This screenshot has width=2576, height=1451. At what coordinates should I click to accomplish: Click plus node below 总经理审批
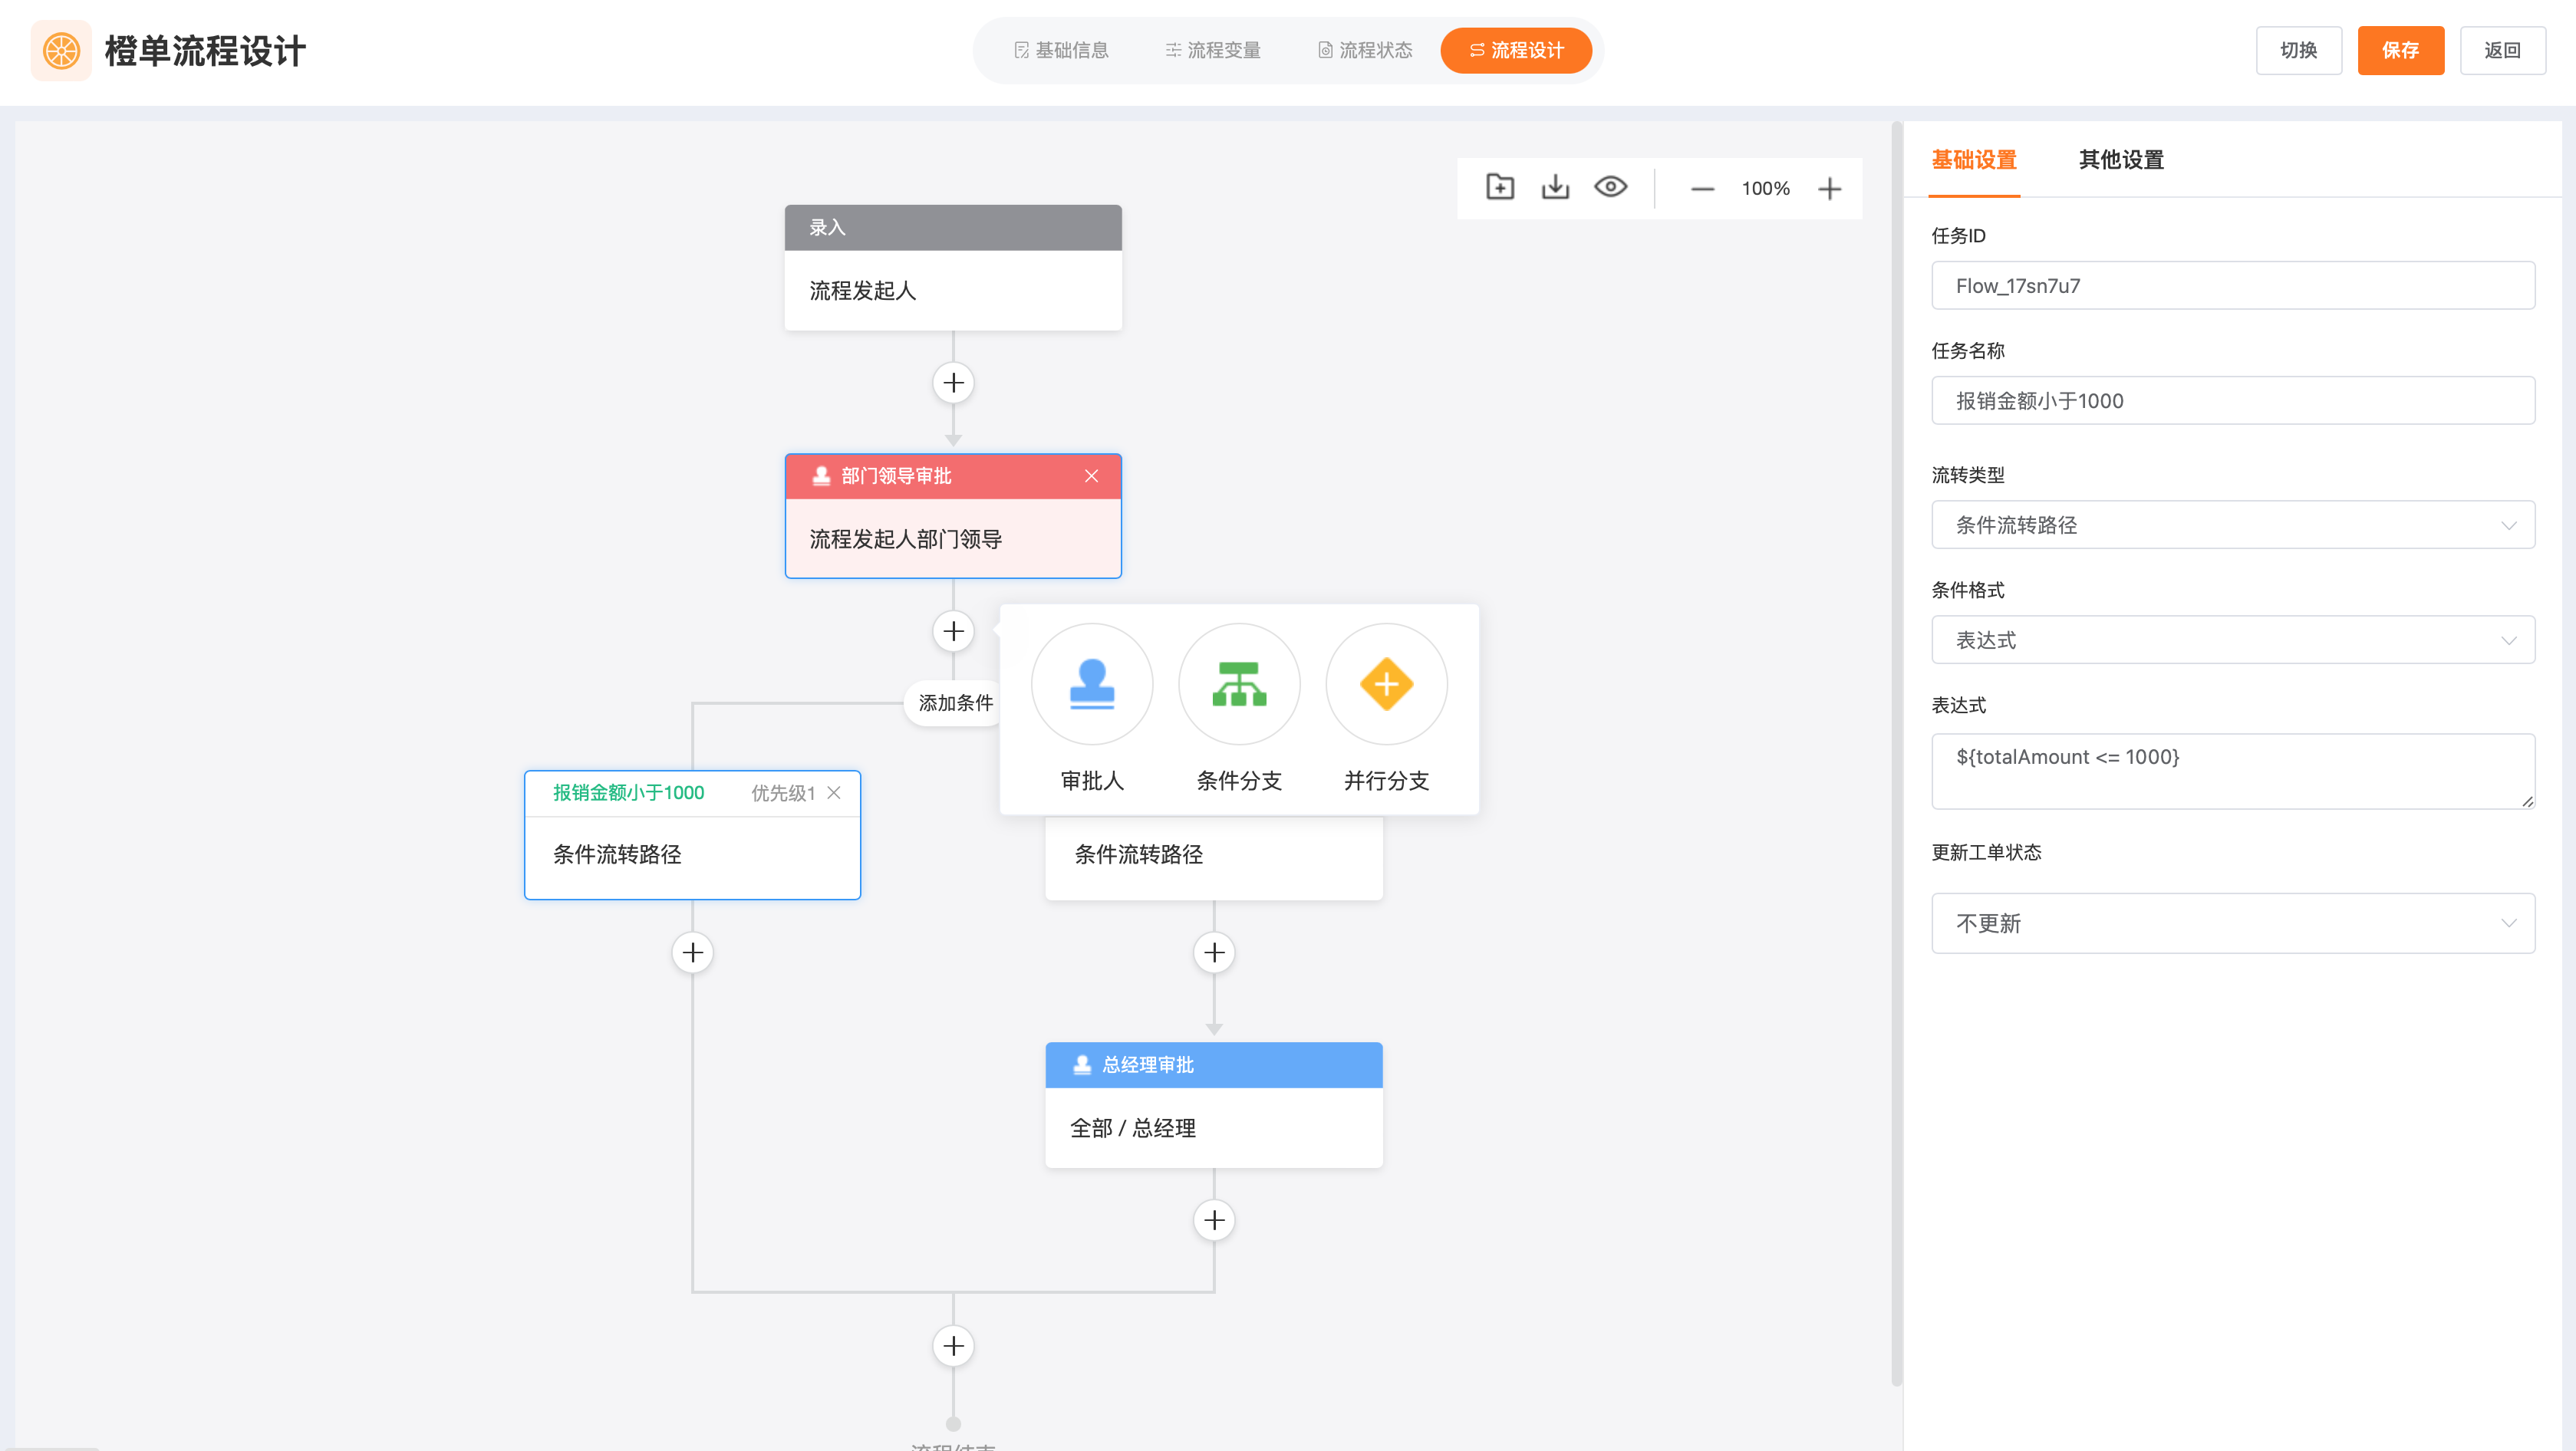coord(1213,1220)
